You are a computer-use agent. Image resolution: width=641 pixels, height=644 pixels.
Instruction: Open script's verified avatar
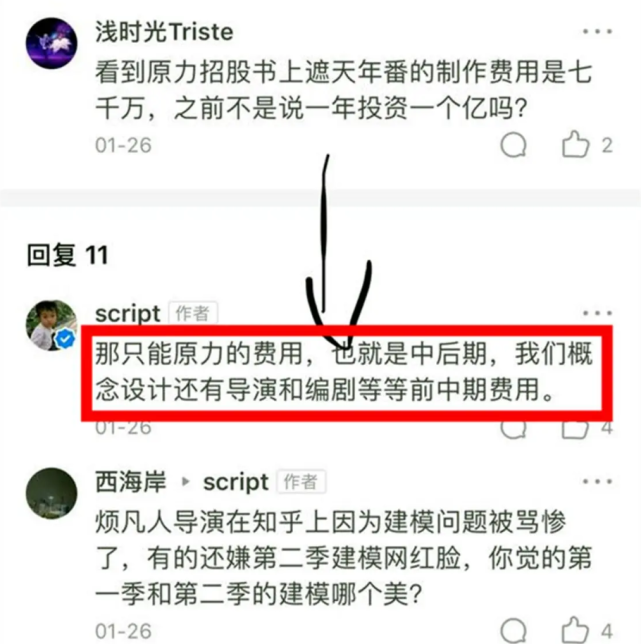coord(51,325)
